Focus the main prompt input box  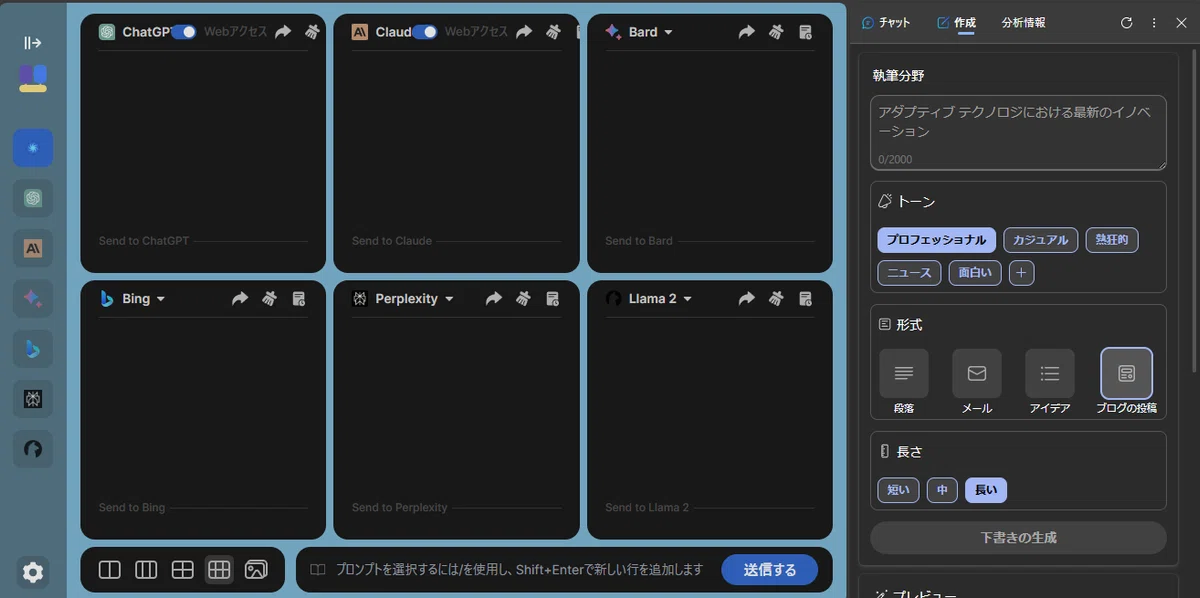click(519, 569)
